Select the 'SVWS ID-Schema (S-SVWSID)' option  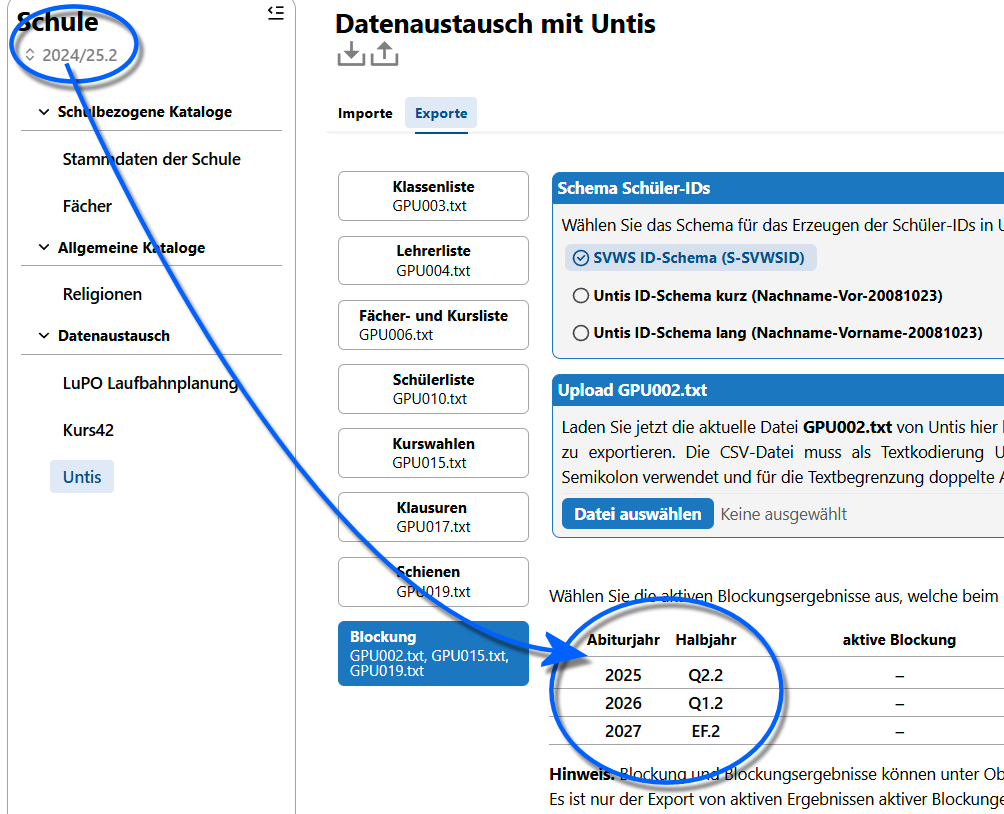pyautogui.click(x=688, y=257)
